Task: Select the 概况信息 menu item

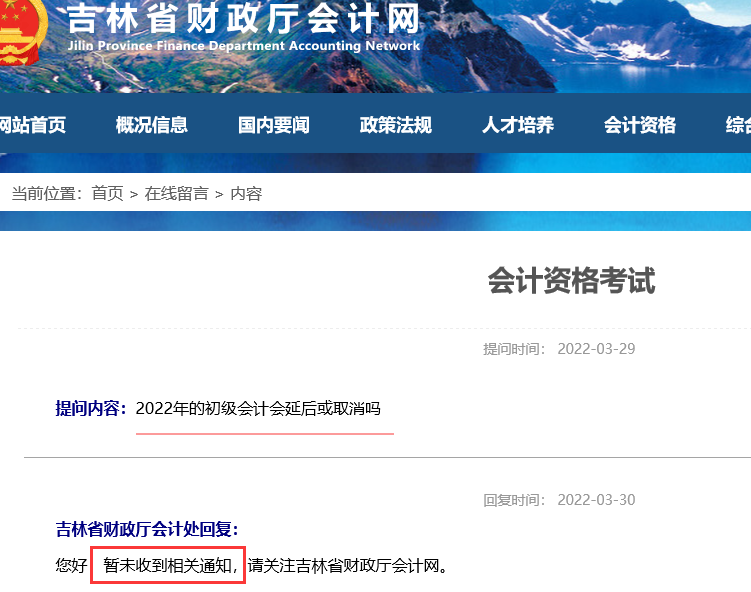Action: [x=151, y=125]
